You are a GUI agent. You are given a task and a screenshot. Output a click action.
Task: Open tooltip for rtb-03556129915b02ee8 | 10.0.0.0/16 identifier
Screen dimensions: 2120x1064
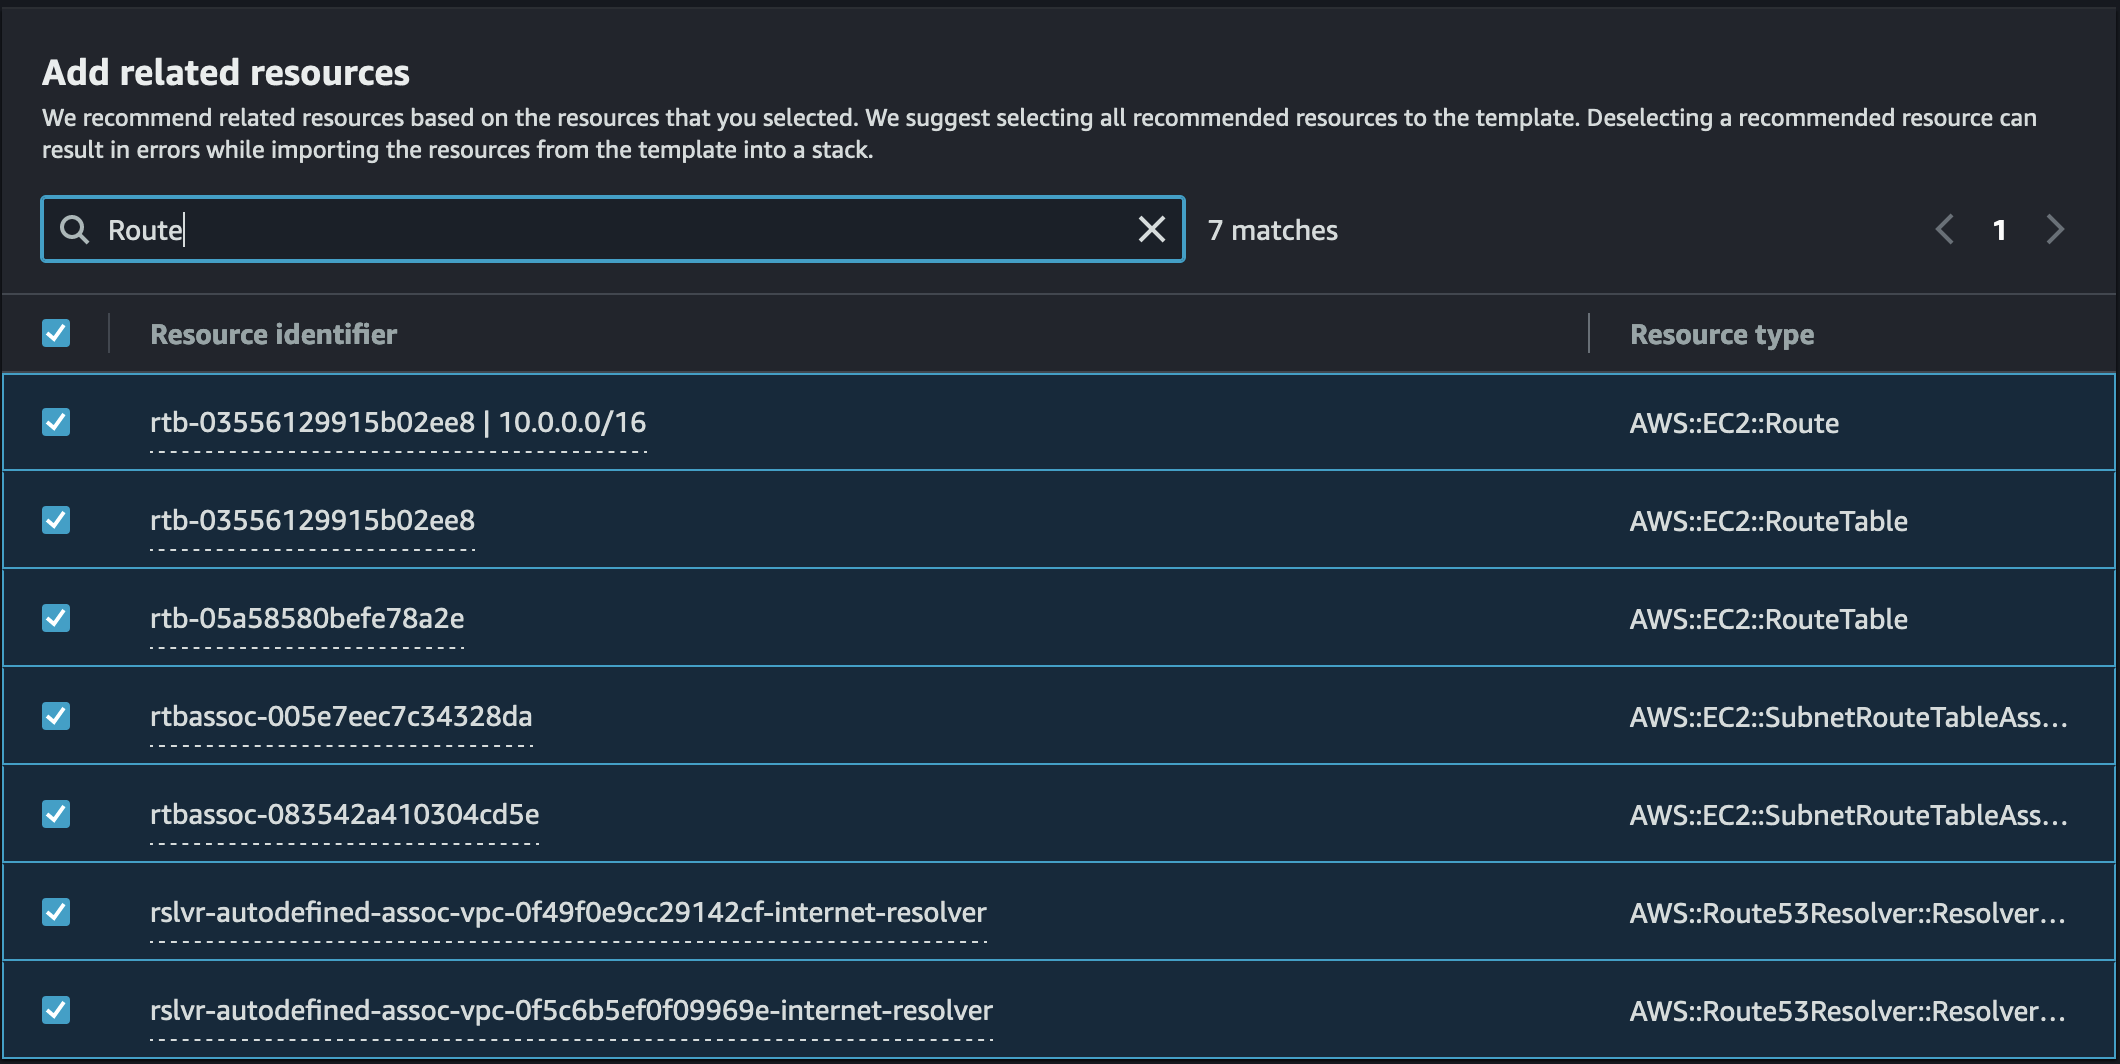pos(398,422)
